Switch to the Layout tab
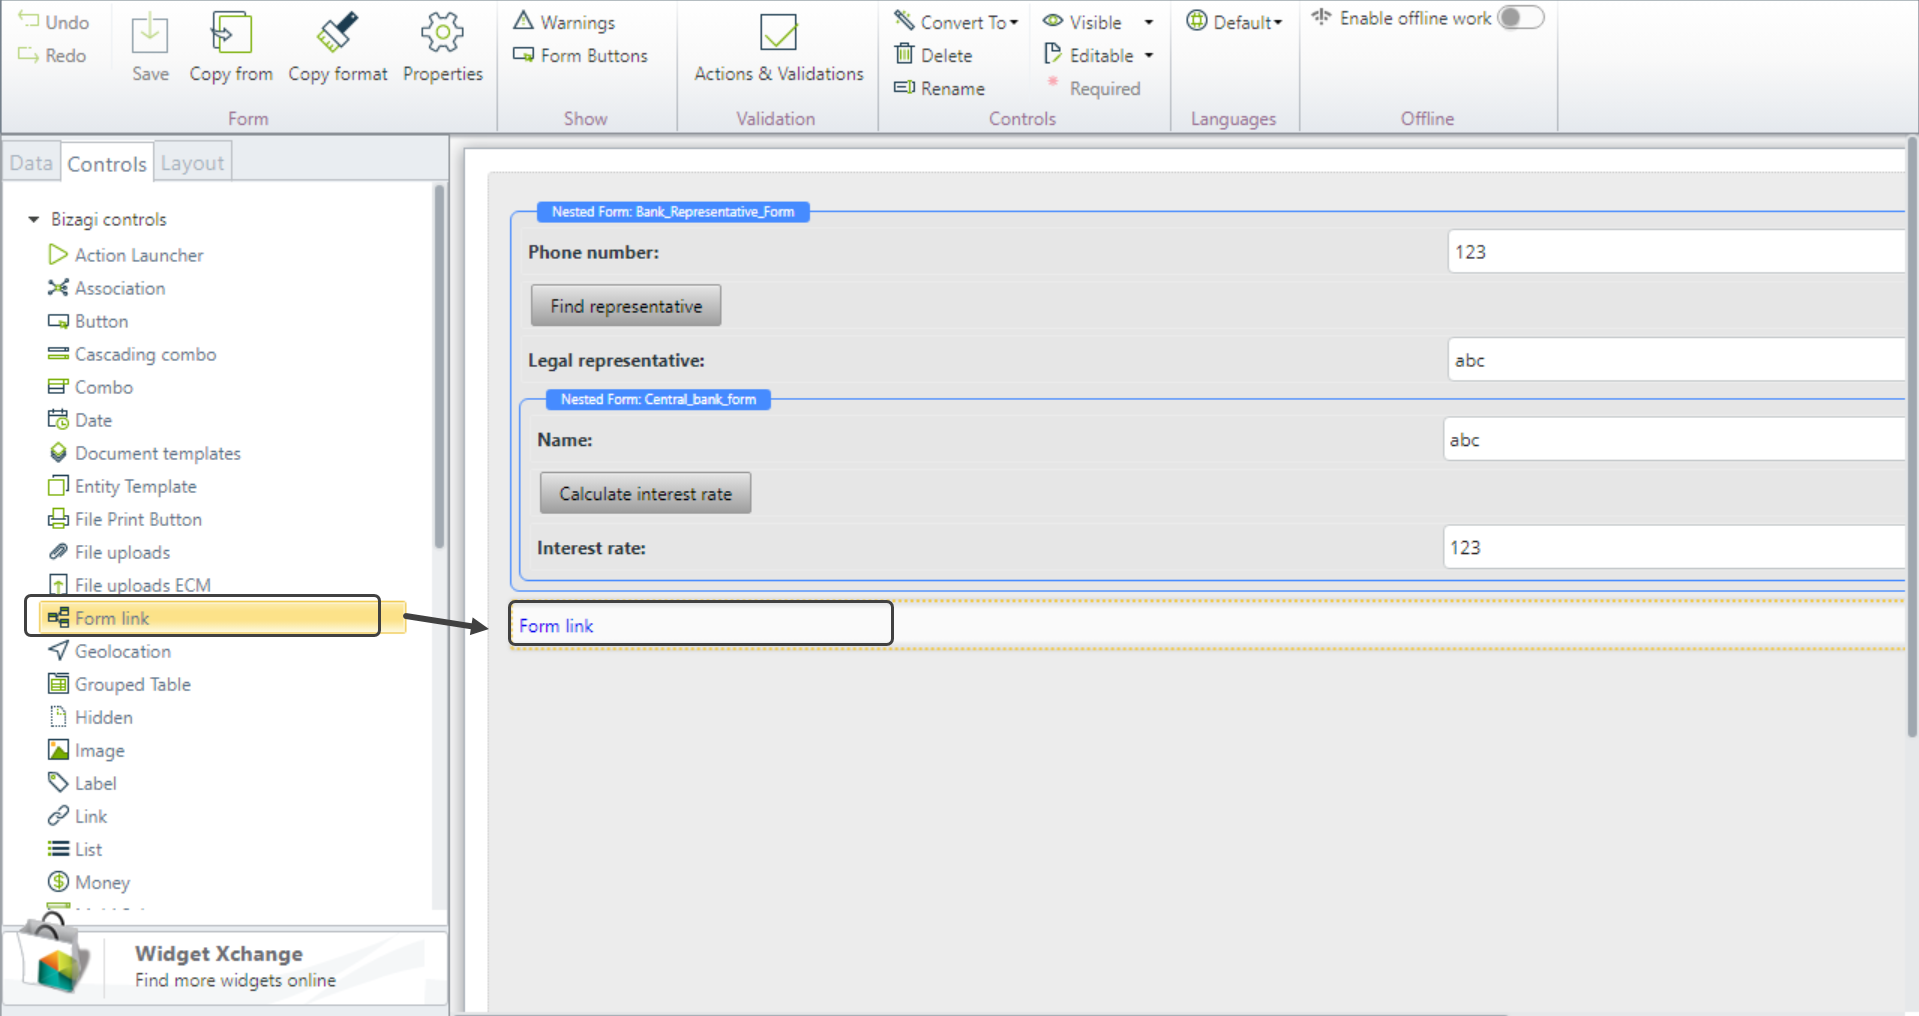The width and height of the screenshot is (1919, 1016). click(192, 163)
